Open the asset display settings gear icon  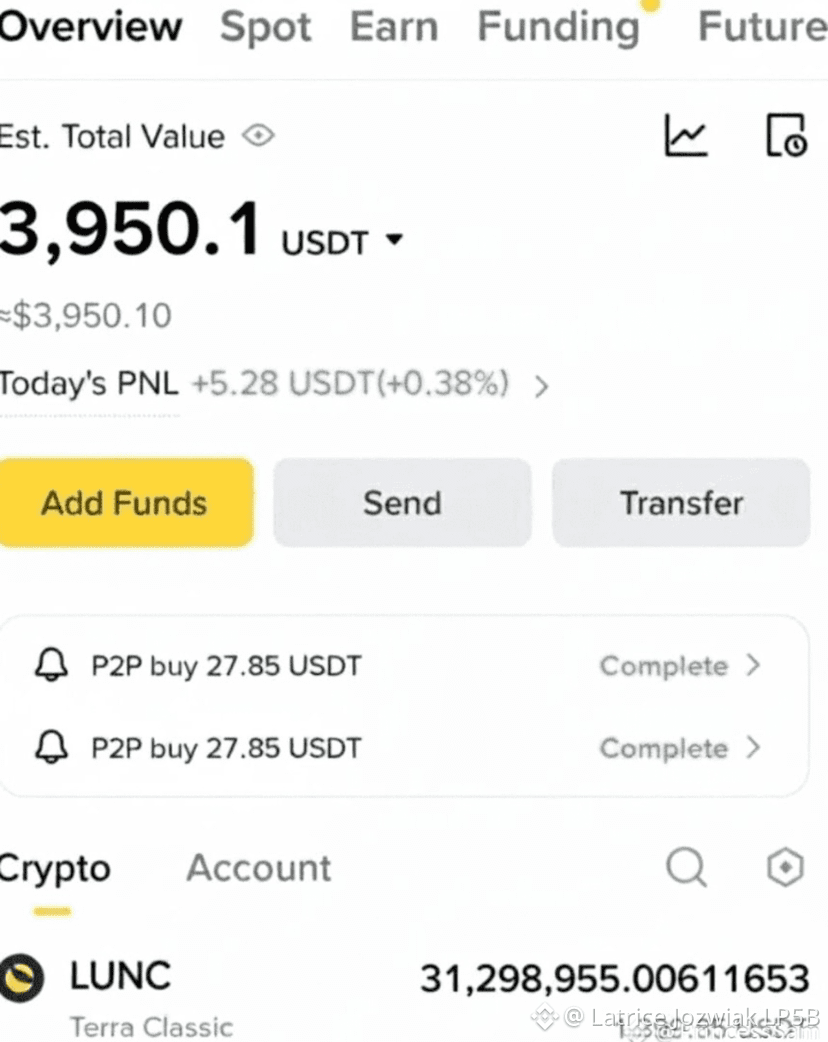785,868
